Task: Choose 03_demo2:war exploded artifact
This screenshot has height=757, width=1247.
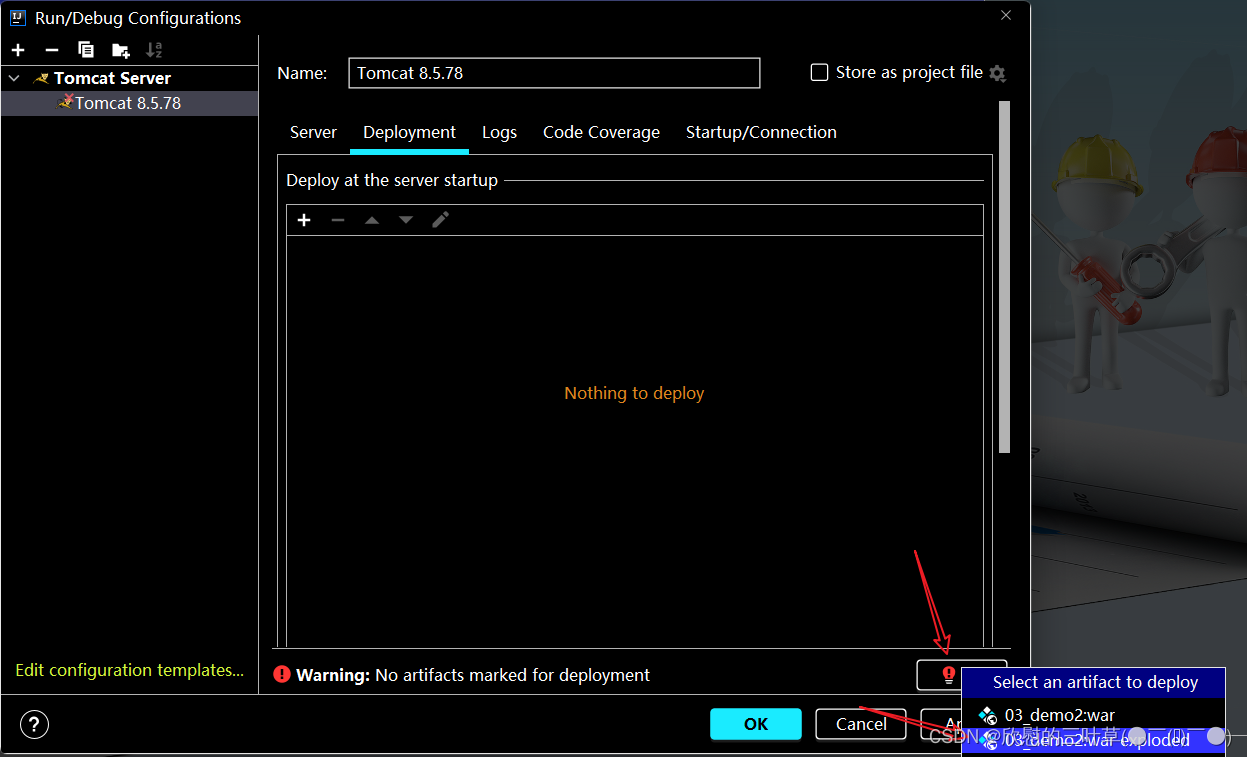Action: 1093,741
